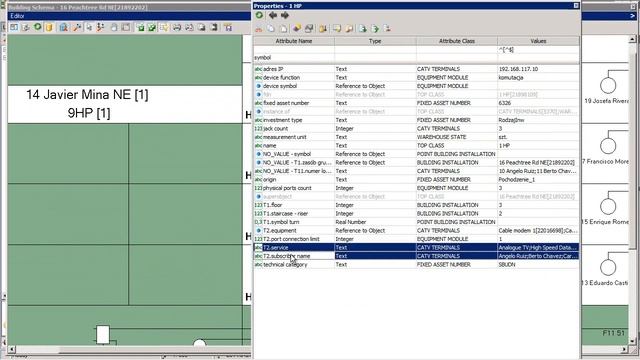
Task: Select the 'device symbol' attribute row
Action: point(416,86)
